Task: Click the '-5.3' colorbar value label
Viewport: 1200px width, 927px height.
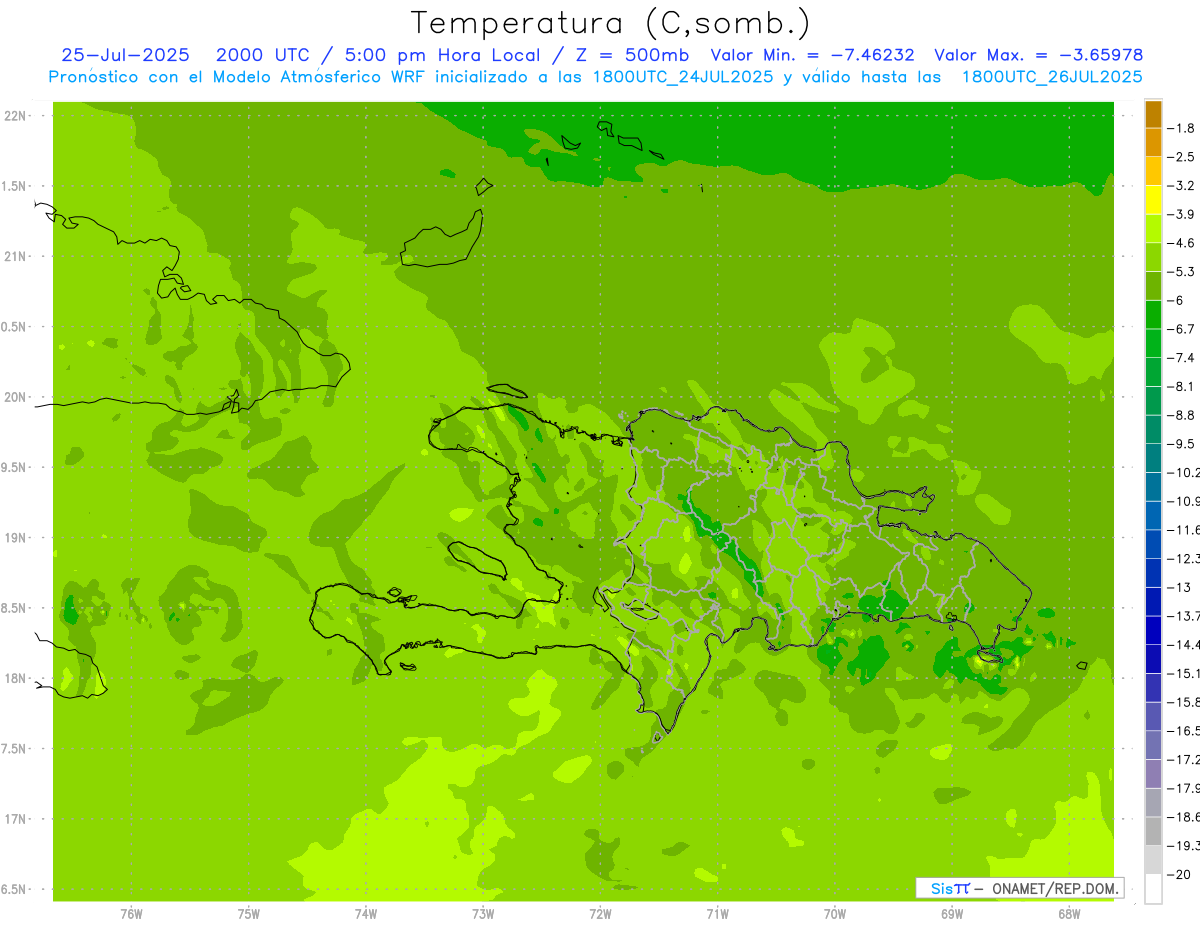Action: (1181, 271)
